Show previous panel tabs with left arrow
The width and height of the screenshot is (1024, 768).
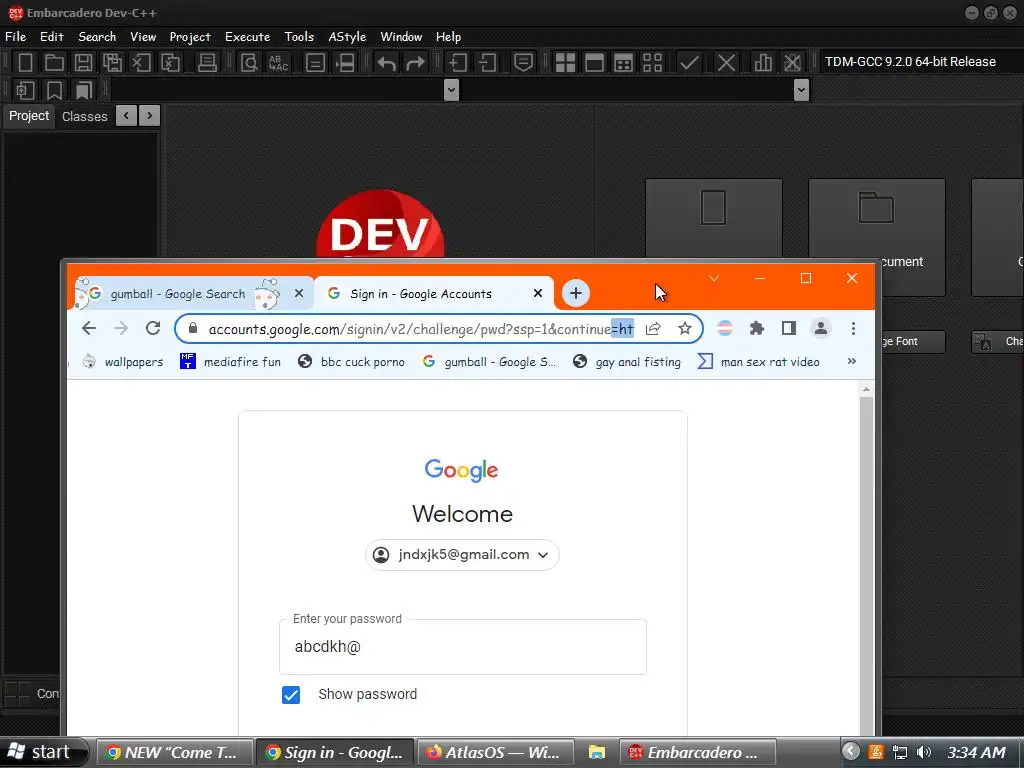coord(126,116)
